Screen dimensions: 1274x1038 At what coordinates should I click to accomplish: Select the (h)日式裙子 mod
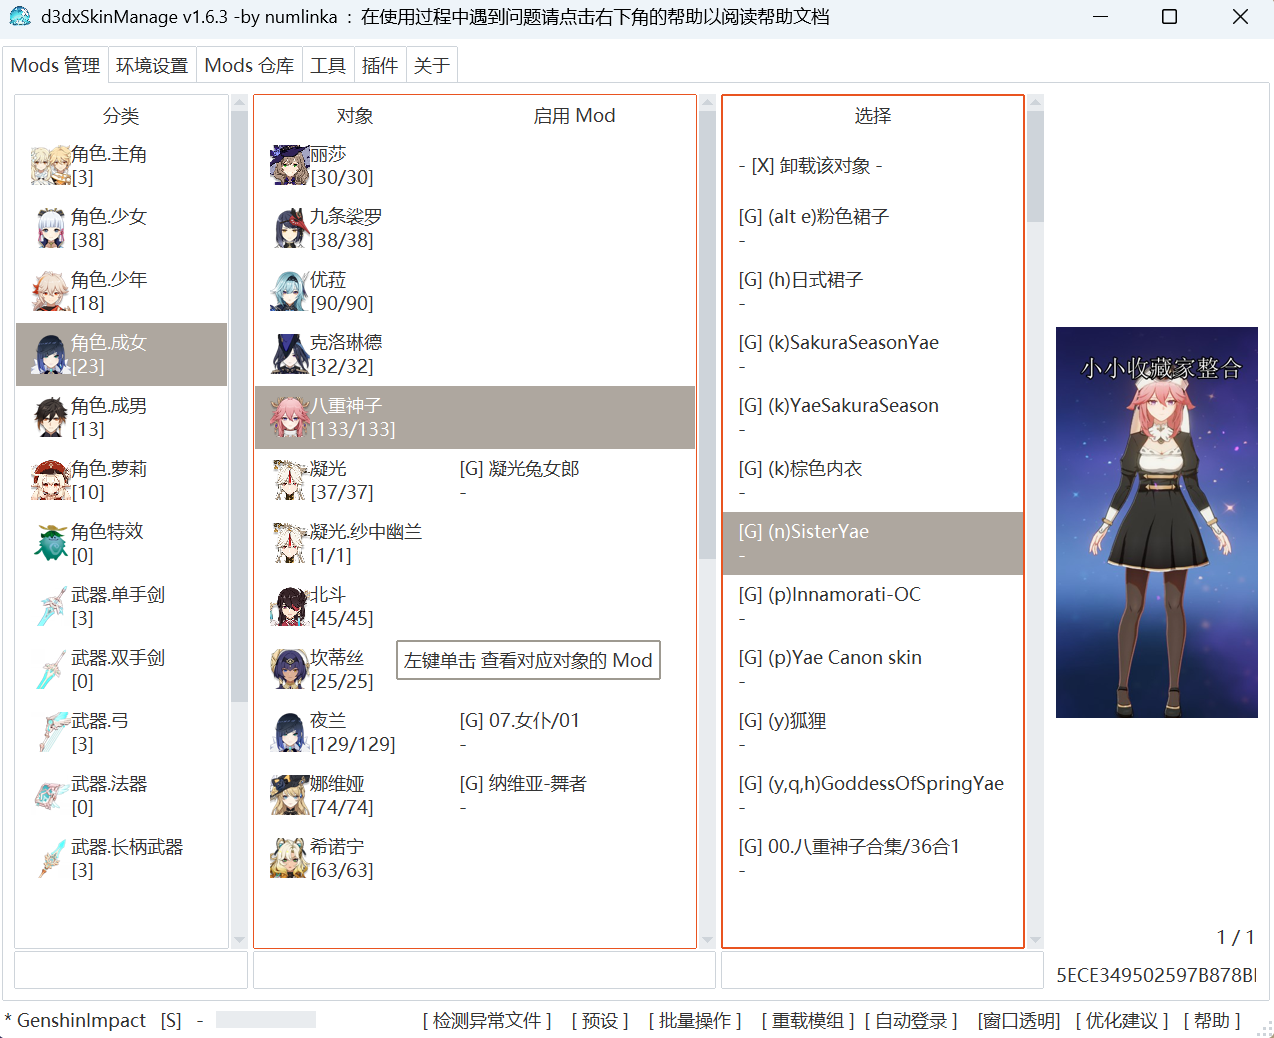pos(873,291)
